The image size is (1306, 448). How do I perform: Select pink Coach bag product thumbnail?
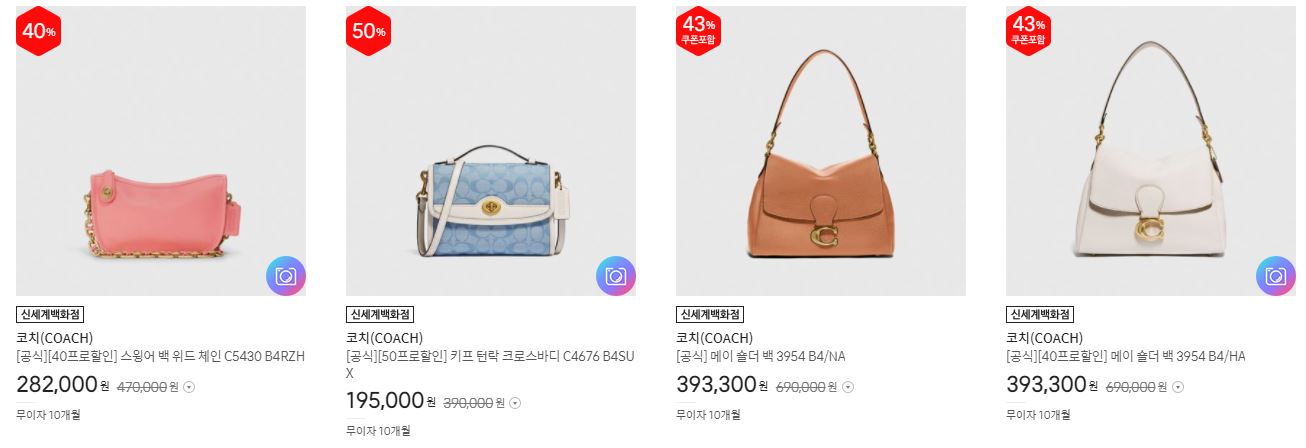pyautogui.click(x=161, y=151)
